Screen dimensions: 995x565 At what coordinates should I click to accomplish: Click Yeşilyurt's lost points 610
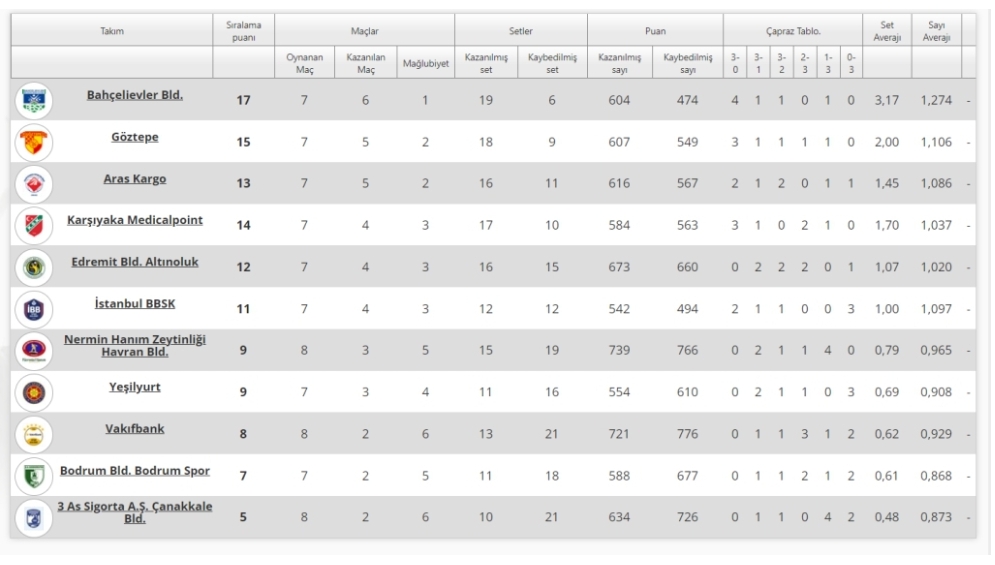point(687,392)
